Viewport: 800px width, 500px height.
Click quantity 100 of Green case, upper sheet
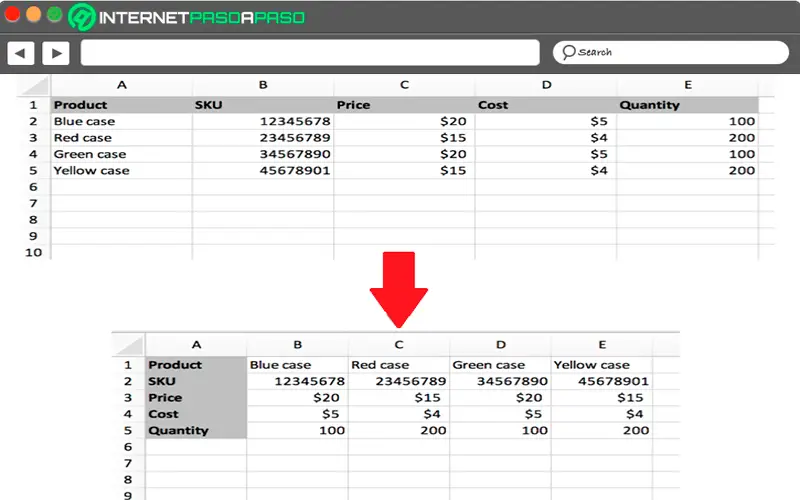688,154
